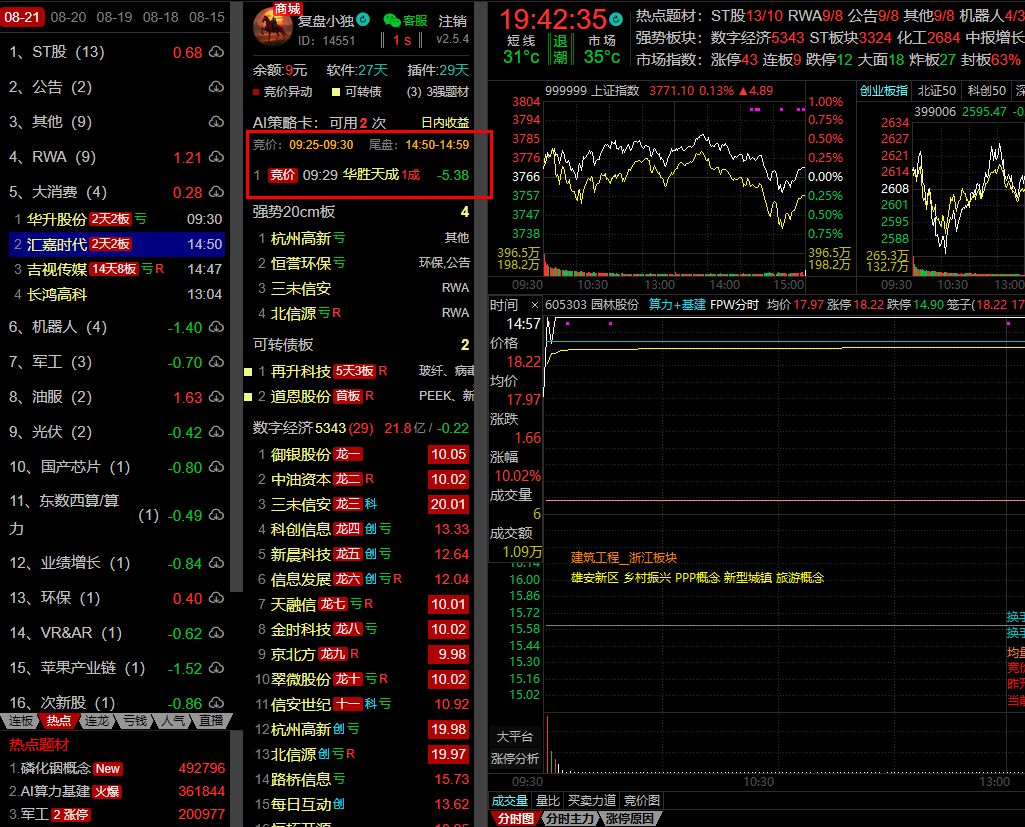Screen dimensions: 1025x827
Task: Switch to the 08-19 date tab
Action: tap(114, 17)
